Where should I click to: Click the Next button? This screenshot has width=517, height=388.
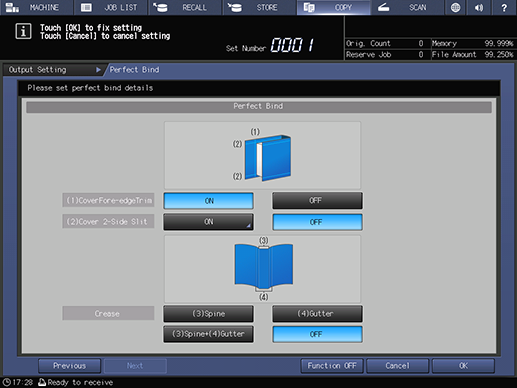135,366
